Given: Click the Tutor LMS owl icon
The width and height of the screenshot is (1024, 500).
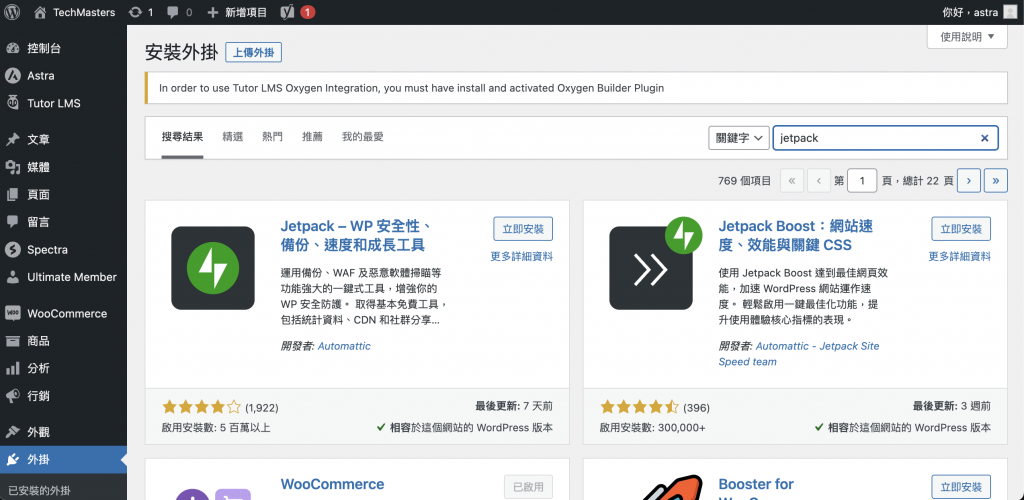Looking at the screenshot, I should coord(12,102).
